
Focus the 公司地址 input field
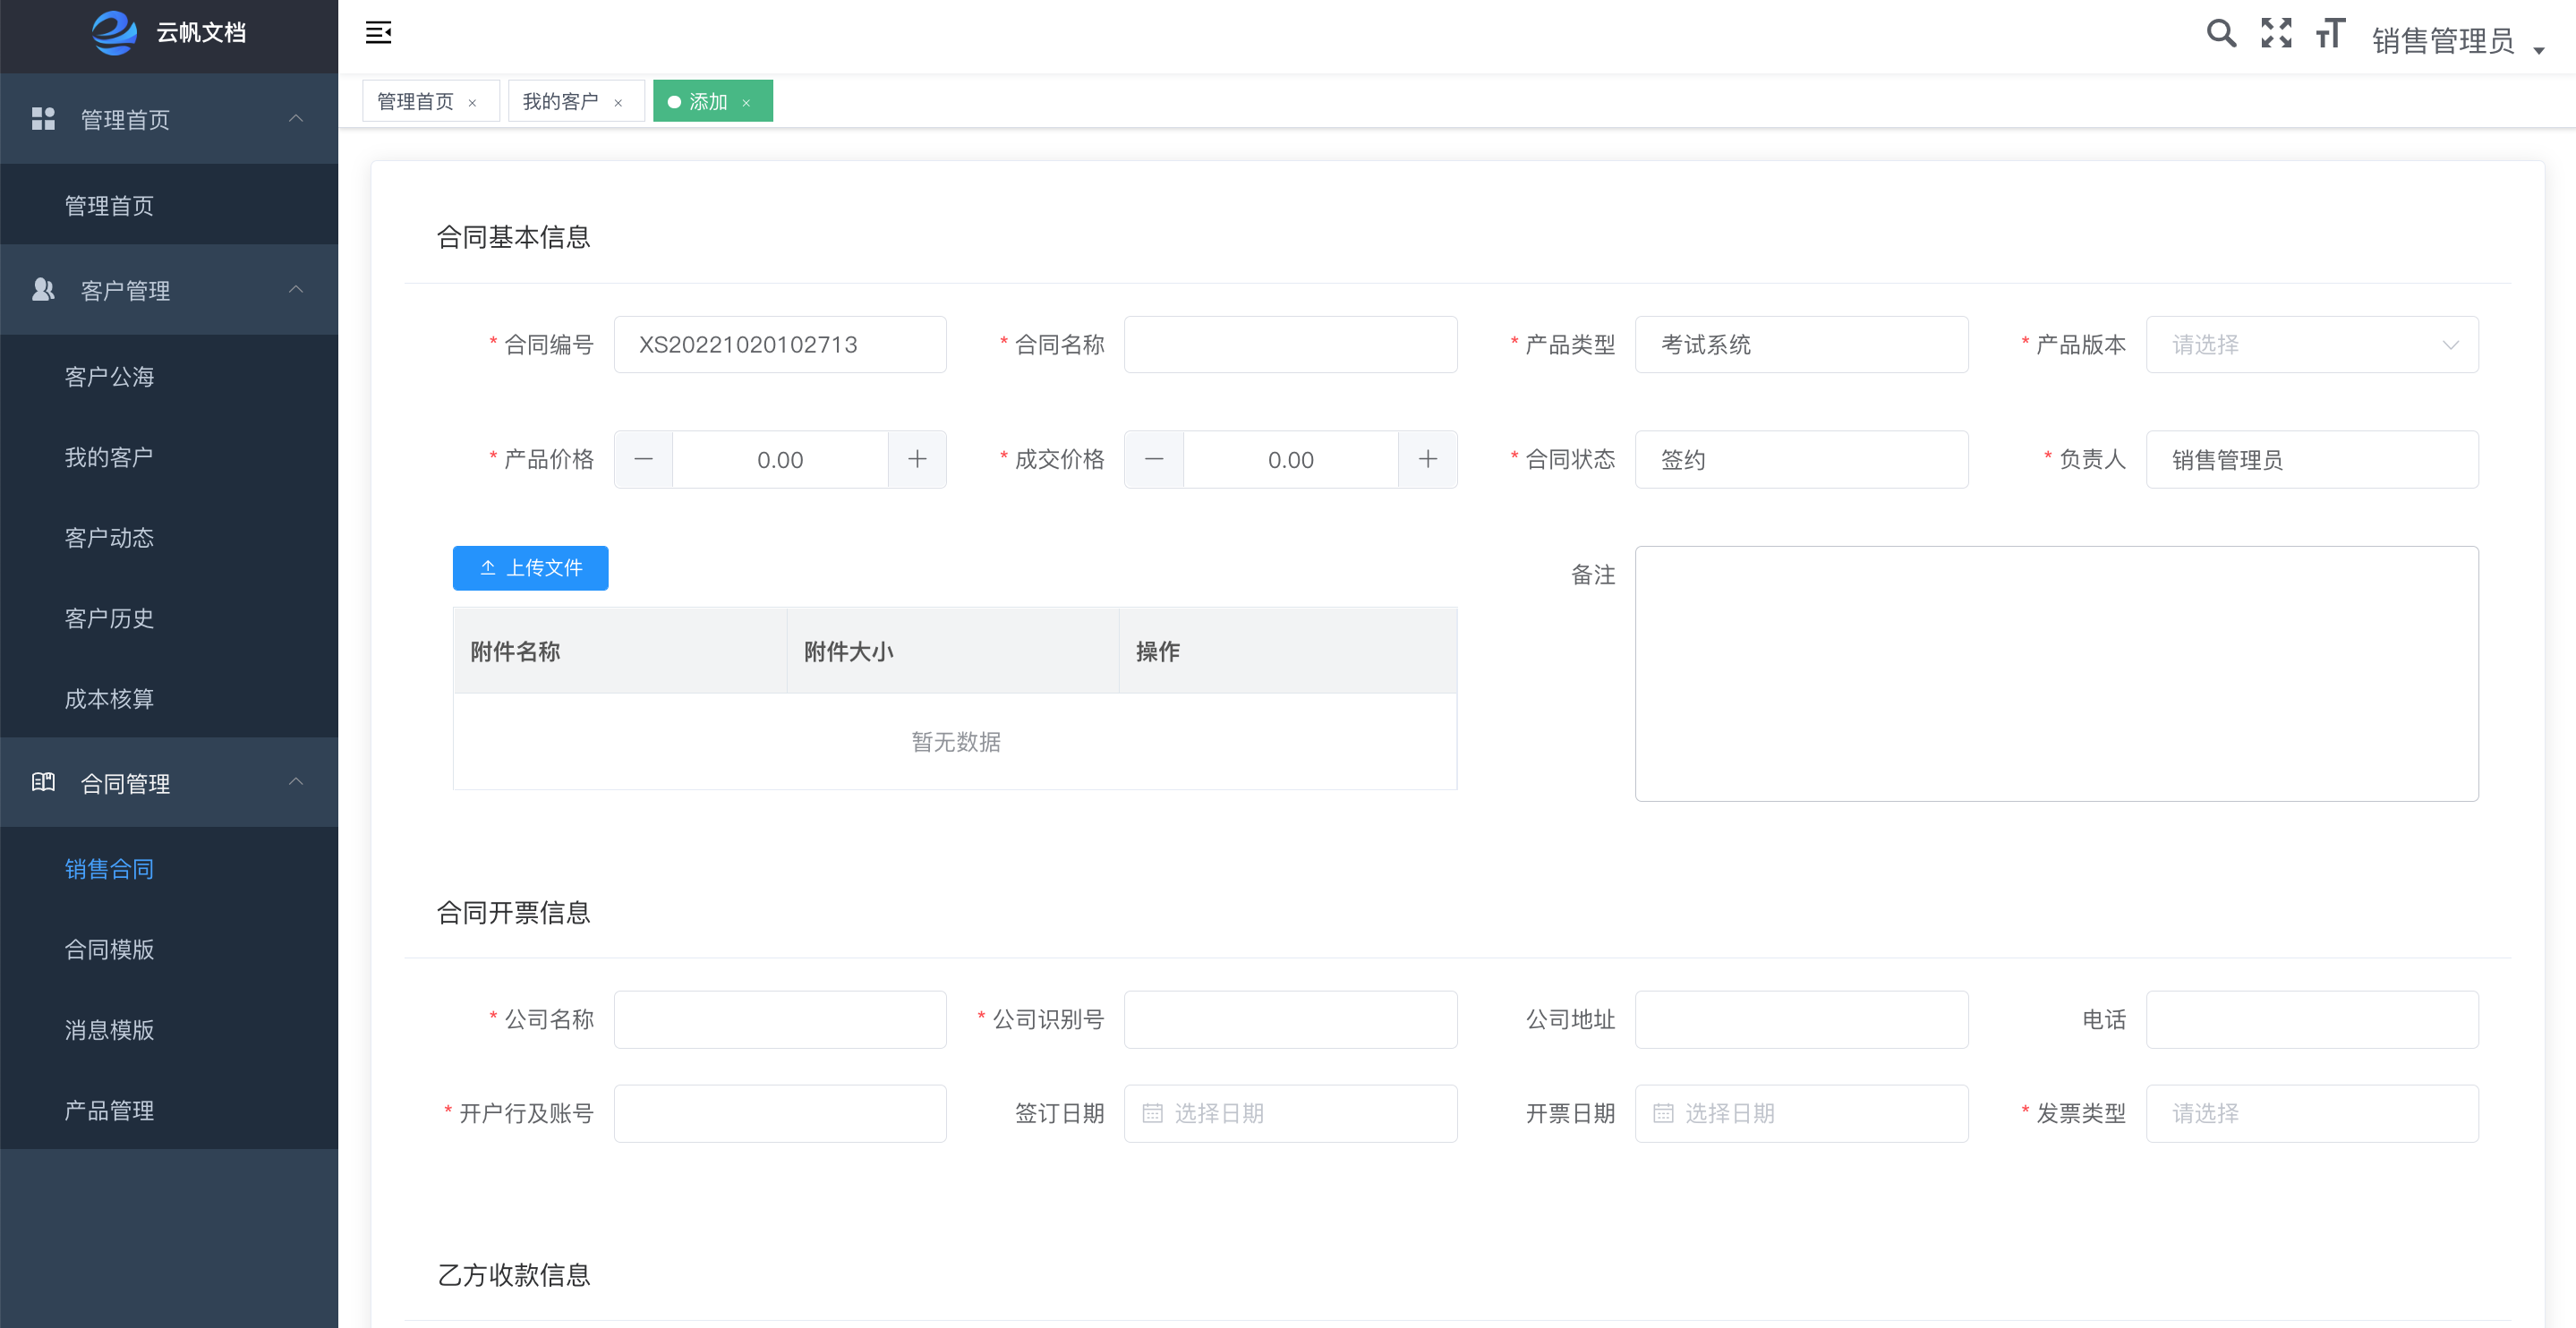[x=1801, y=1019]
